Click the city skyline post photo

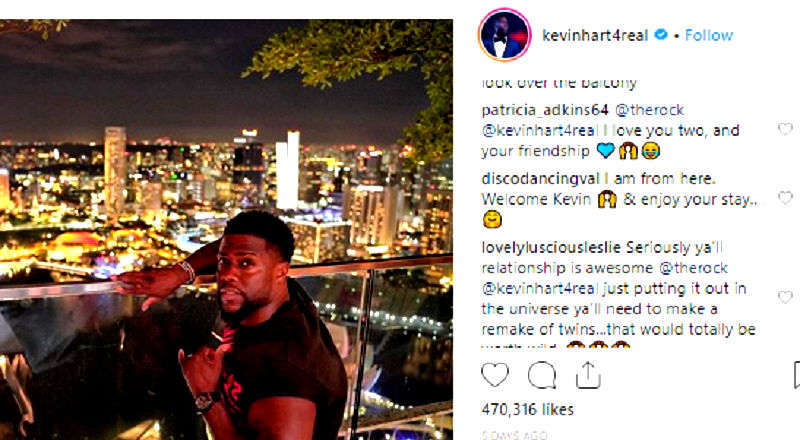coord(226,230)
